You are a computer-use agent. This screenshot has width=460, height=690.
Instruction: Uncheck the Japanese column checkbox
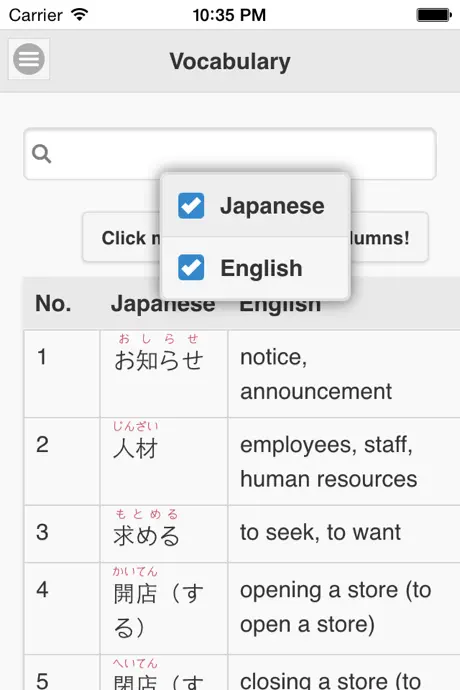[x=191, y=206]
